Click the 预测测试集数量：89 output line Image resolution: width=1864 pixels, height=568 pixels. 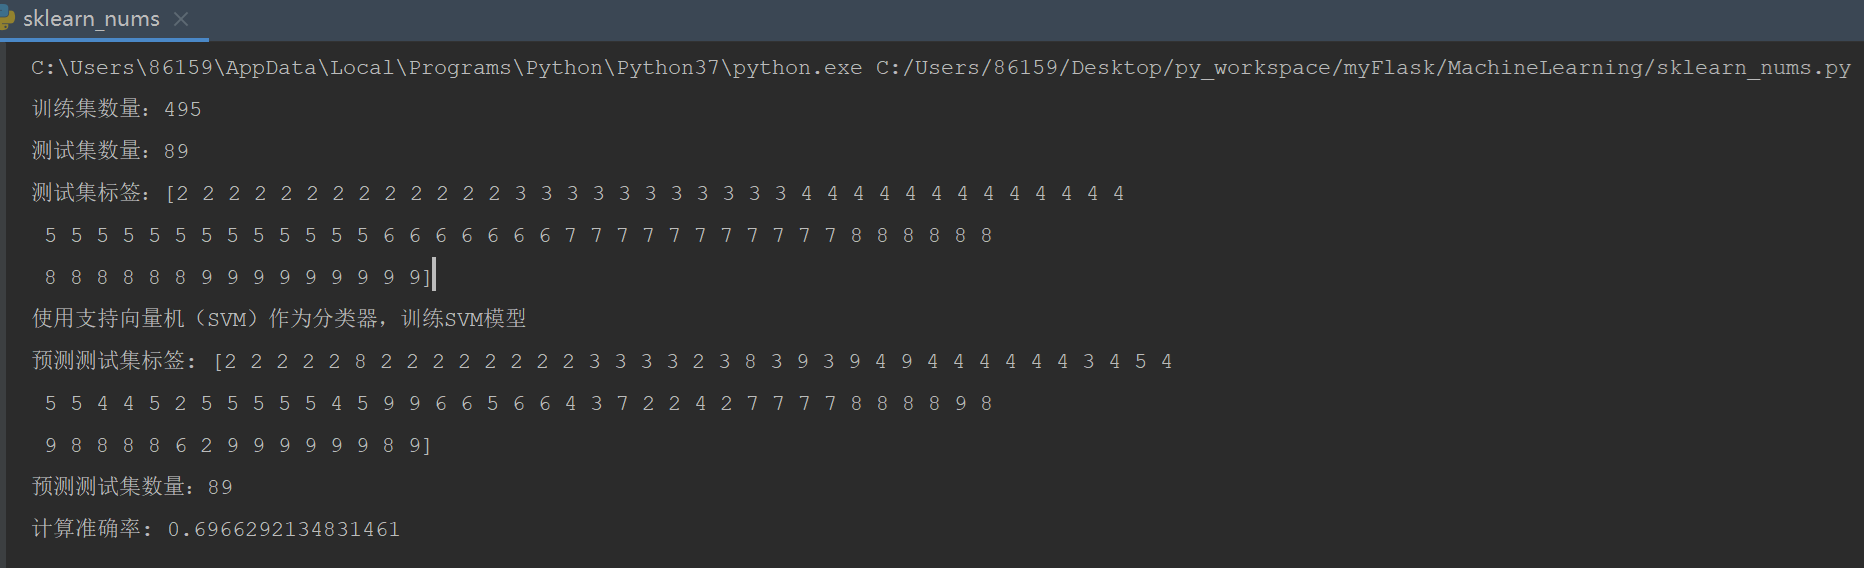[132, 487]
